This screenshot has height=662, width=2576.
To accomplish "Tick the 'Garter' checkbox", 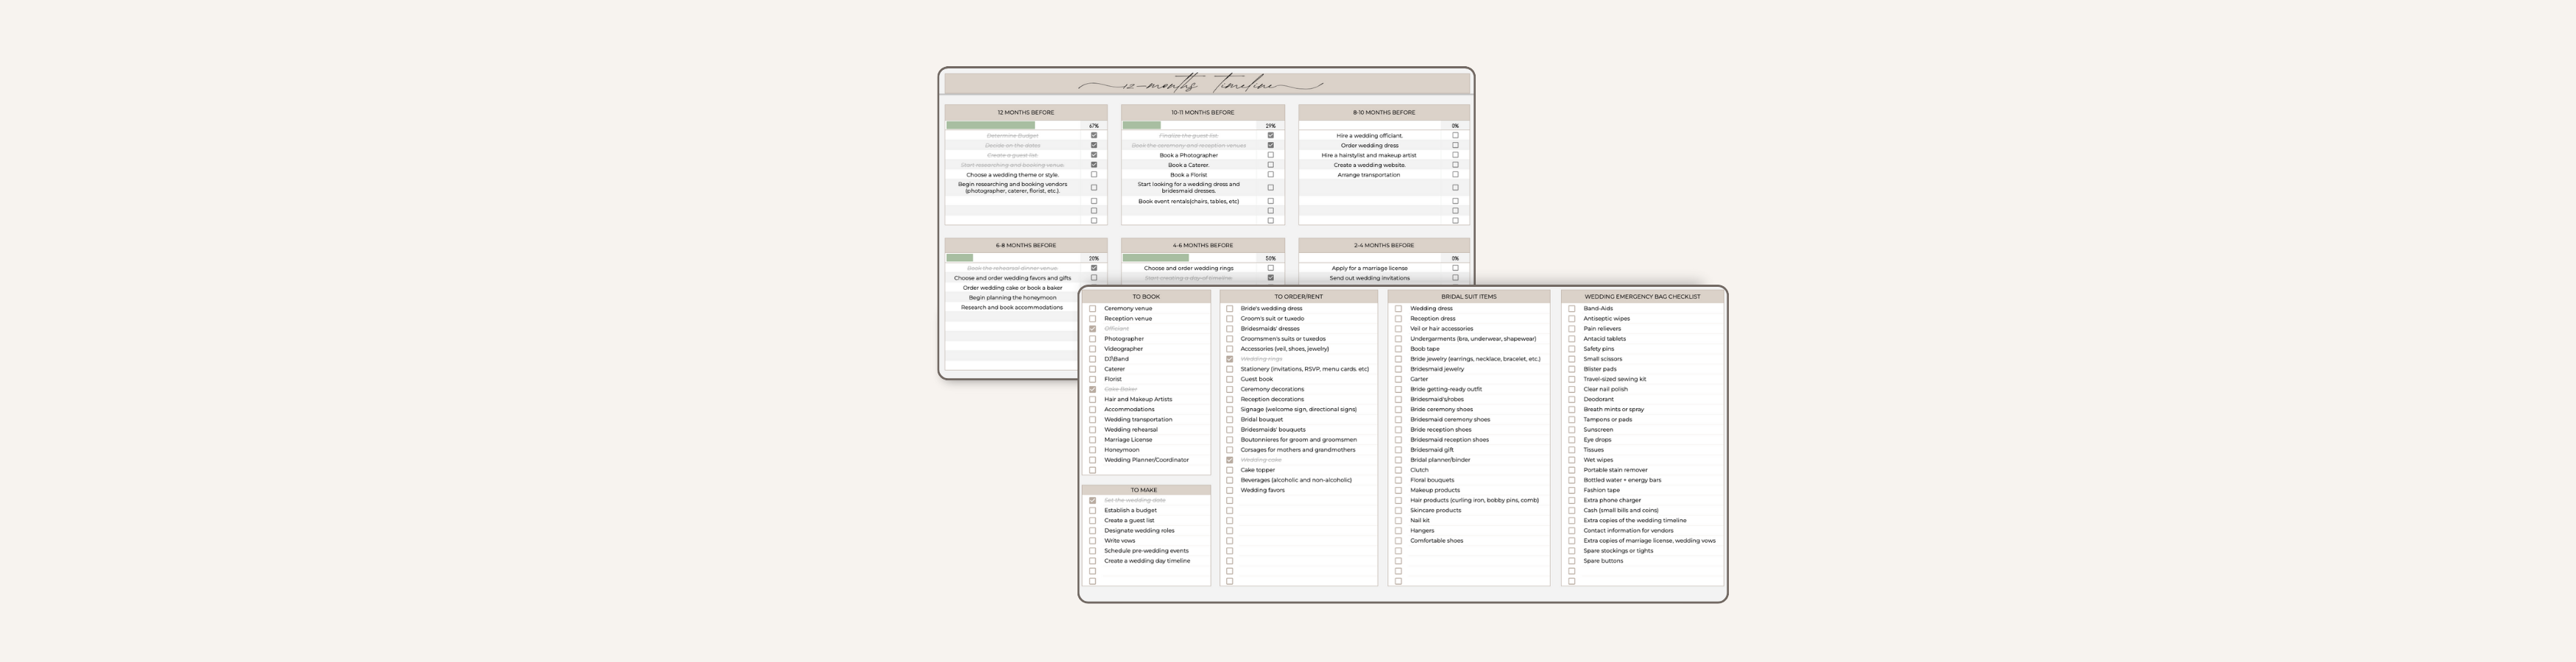I will click(1398, 379).
